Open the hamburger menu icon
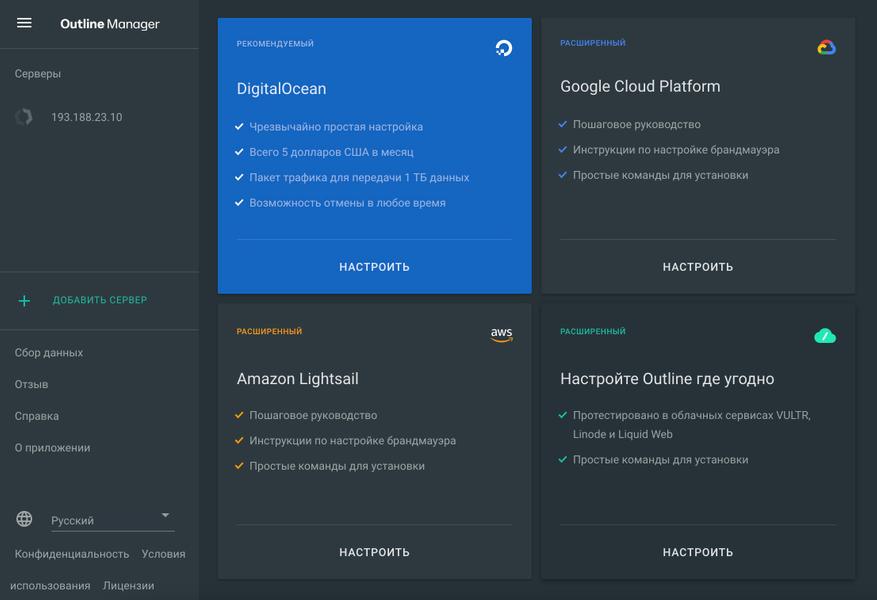Viewport: 877px width, 600px height. 24,23
